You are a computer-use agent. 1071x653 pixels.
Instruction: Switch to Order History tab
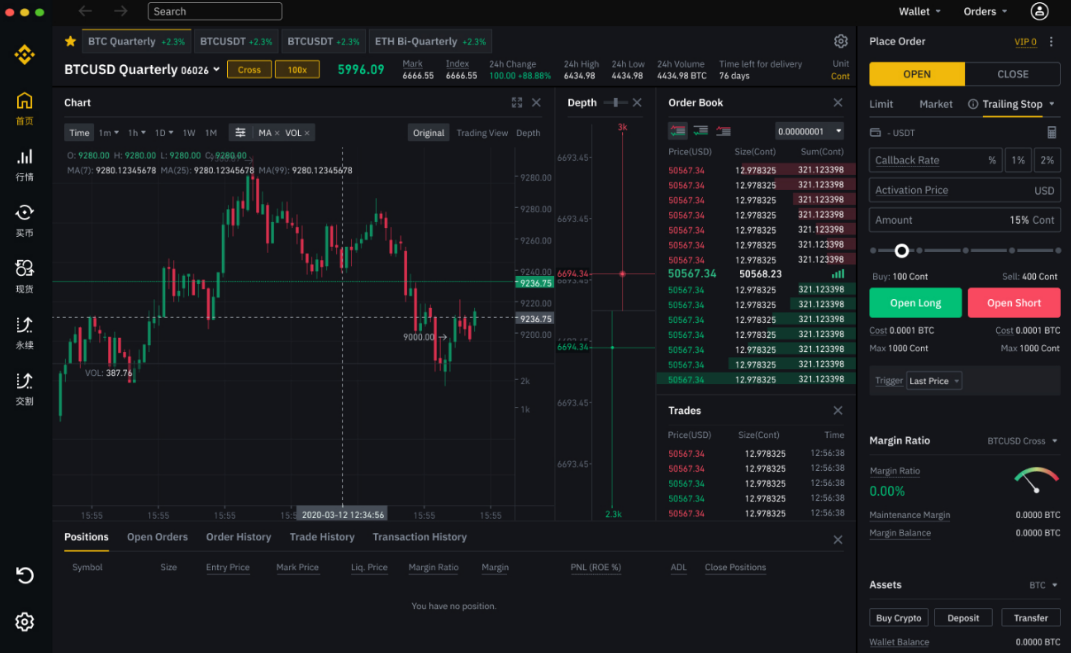tap(238, 537)
